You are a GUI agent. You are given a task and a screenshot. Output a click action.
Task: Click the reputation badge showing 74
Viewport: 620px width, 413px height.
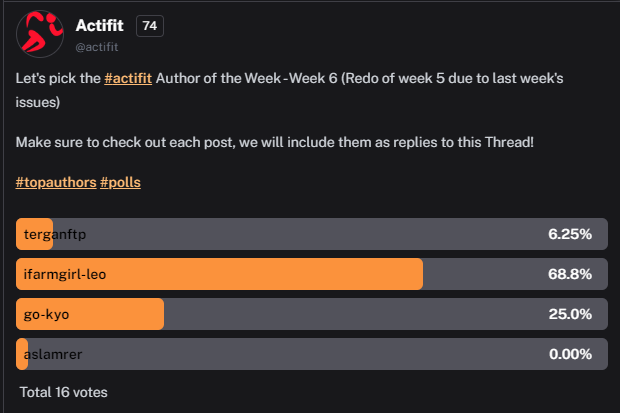(x=150, y=26)
